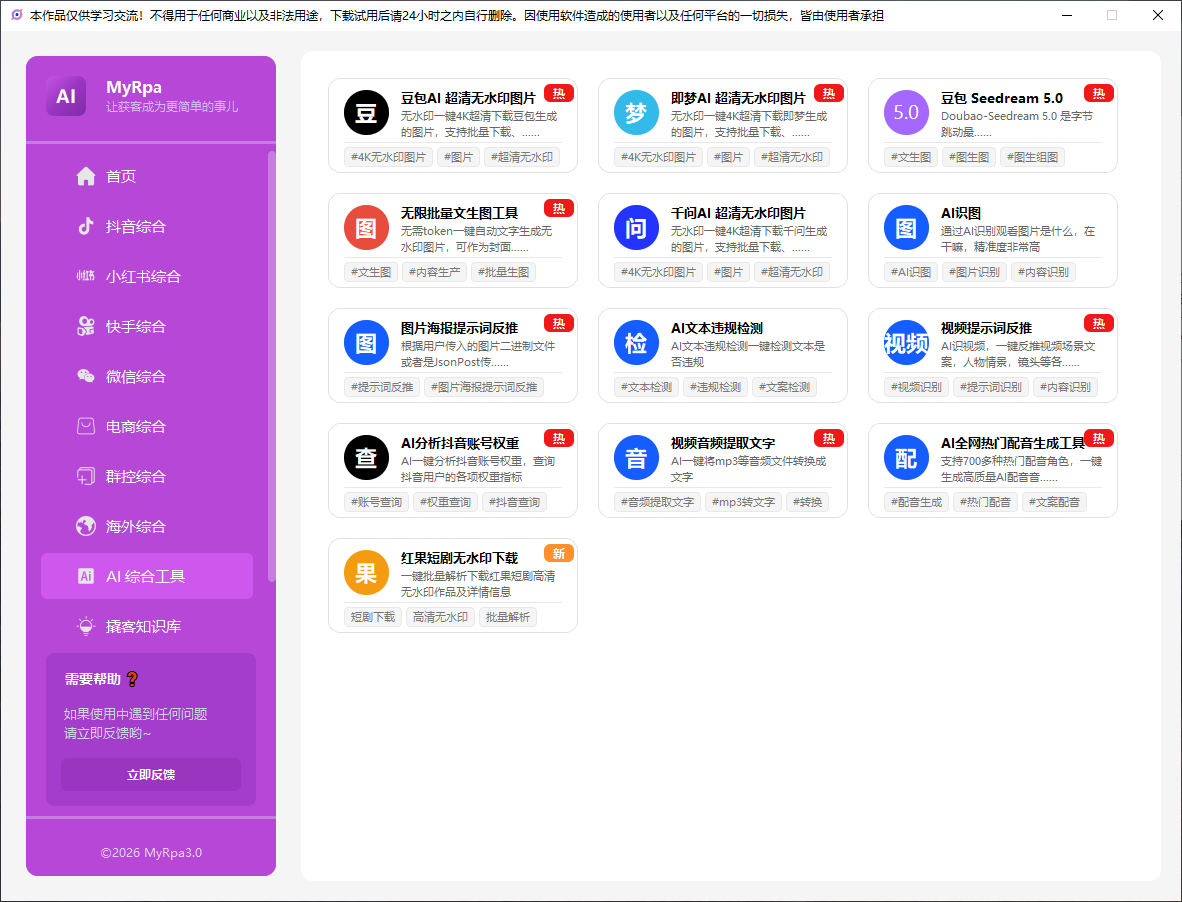Click the blue 检 circle icon
This screenshot has height=902, width=1182.
pyautogui.click(x=636, y=343)
